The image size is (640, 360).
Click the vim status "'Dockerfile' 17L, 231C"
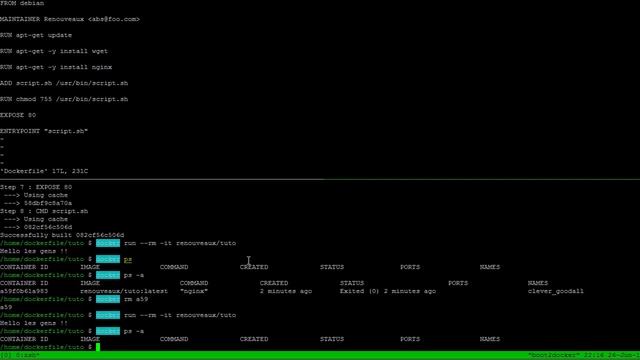point(44,171)
